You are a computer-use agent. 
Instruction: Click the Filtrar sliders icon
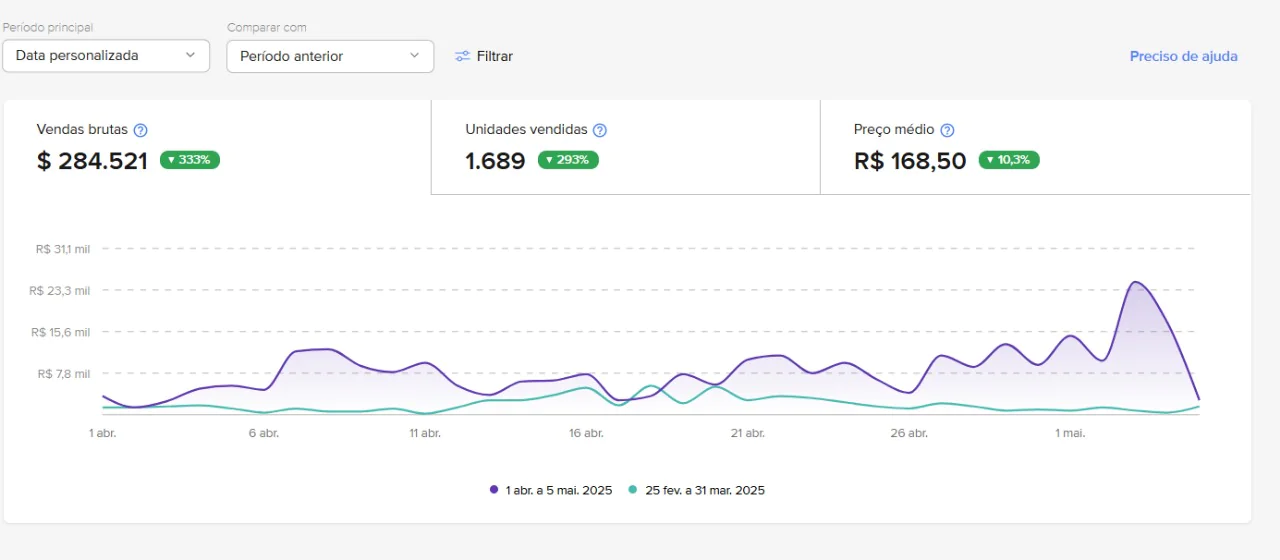[462, 56]
